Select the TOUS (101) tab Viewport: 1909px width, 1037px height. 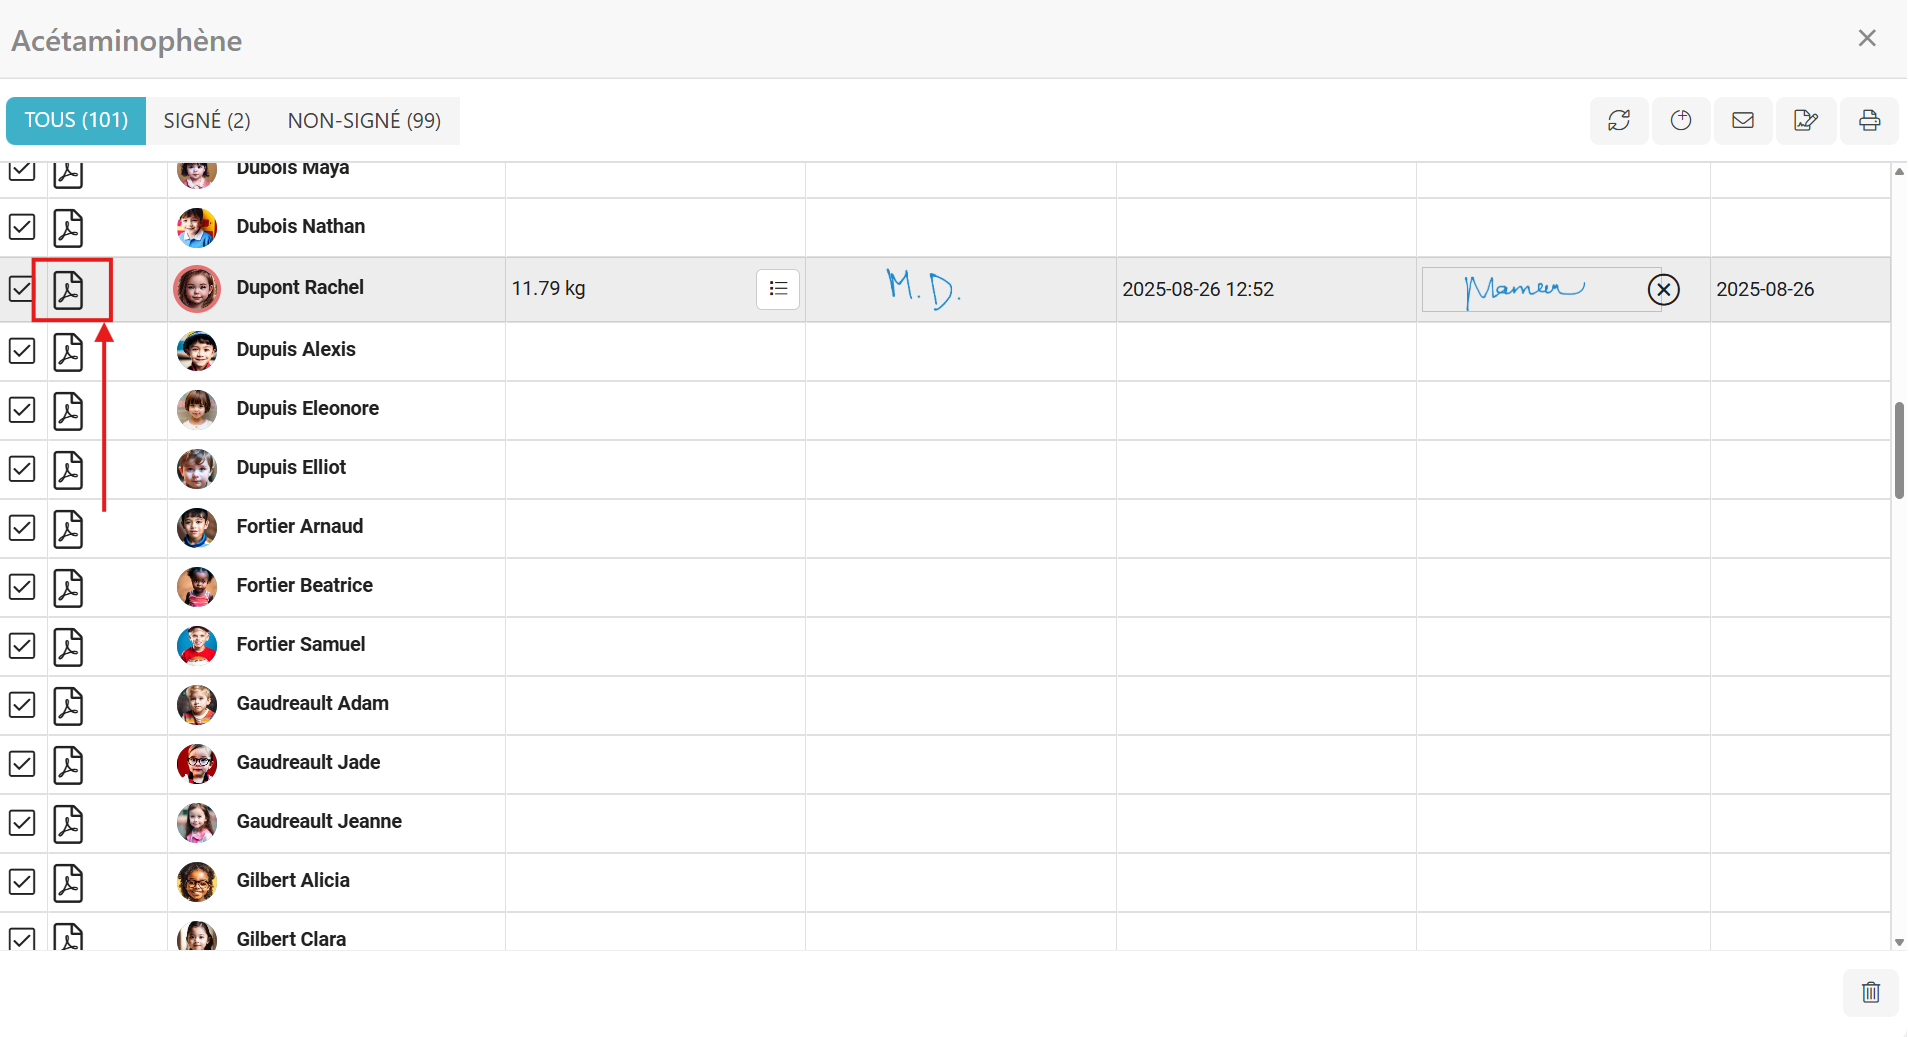[76, 121]
